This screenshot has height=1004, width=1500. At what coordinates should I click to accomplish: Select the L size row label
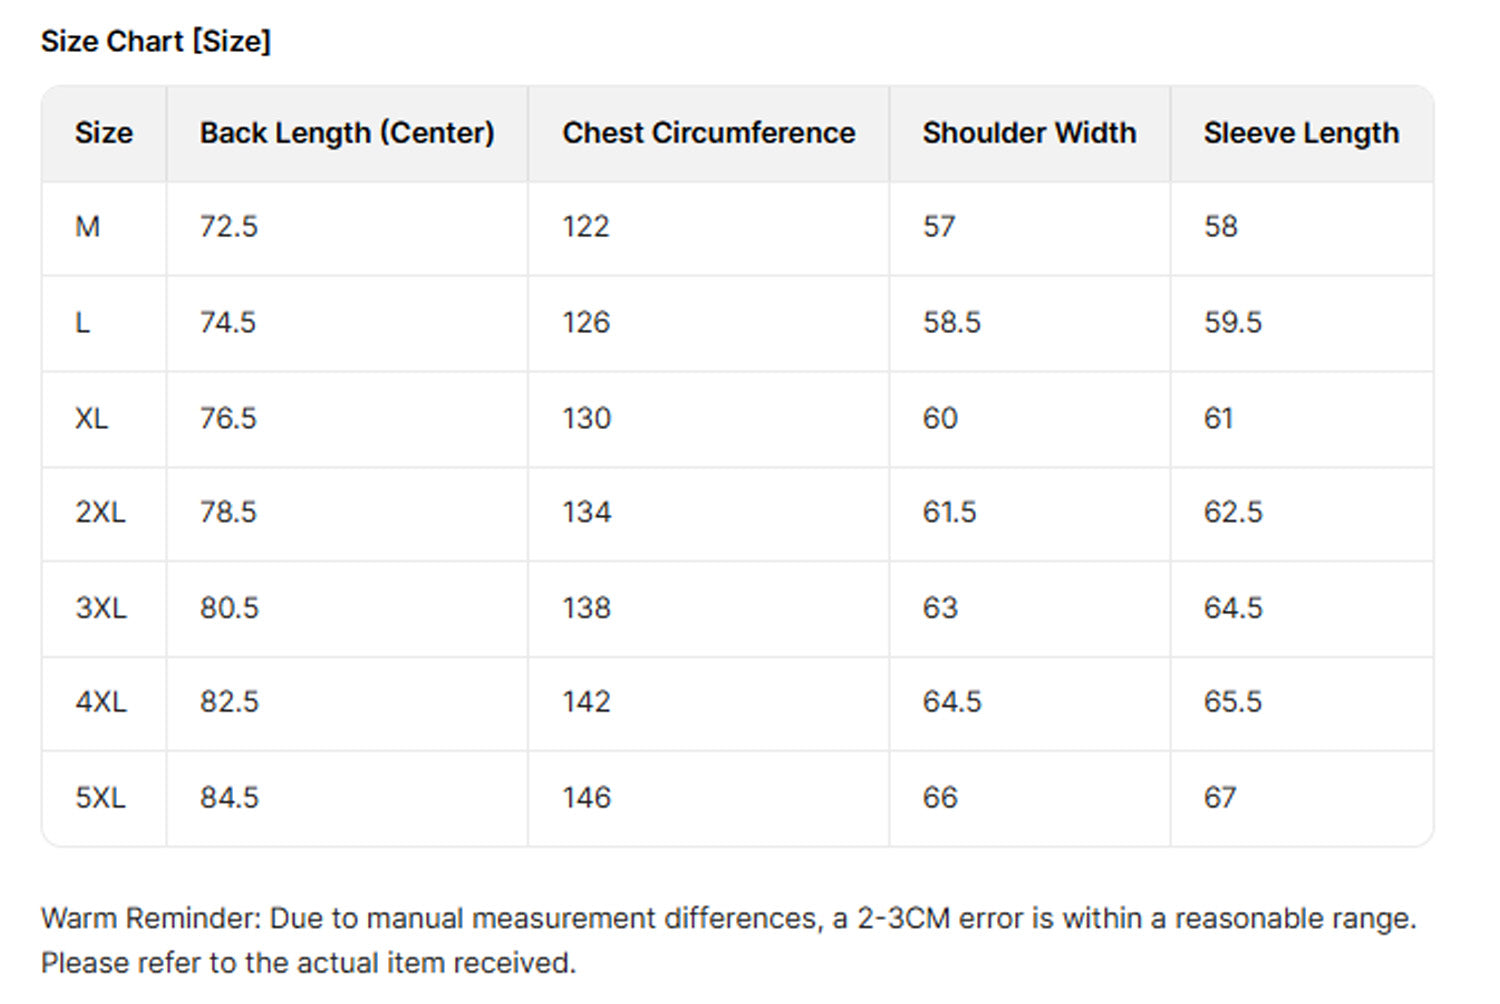click(x=83, y=322)
